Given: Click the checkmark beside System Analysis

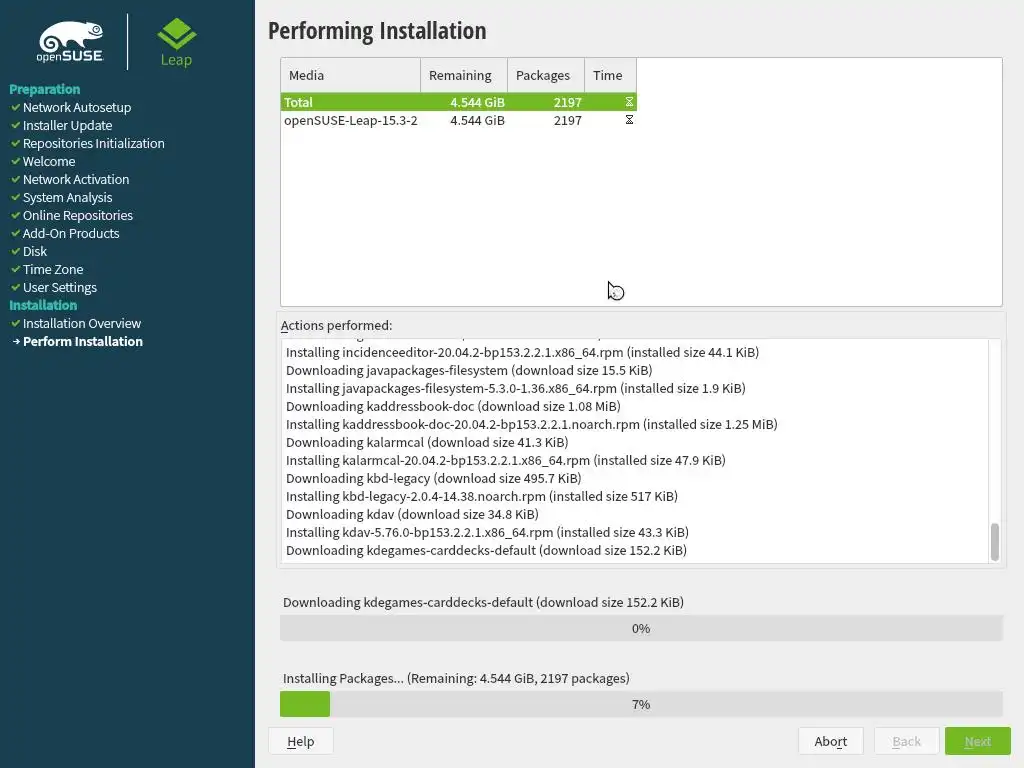Looking at the screenshot, I should 16,197.
